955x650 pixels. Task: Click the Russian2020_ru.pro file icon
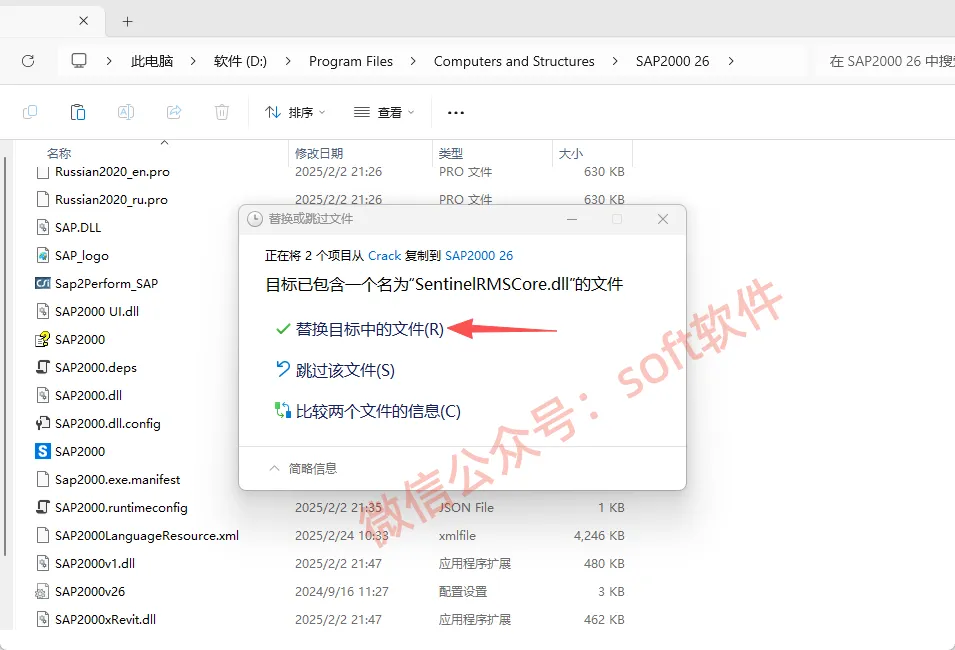click(43, 199)
